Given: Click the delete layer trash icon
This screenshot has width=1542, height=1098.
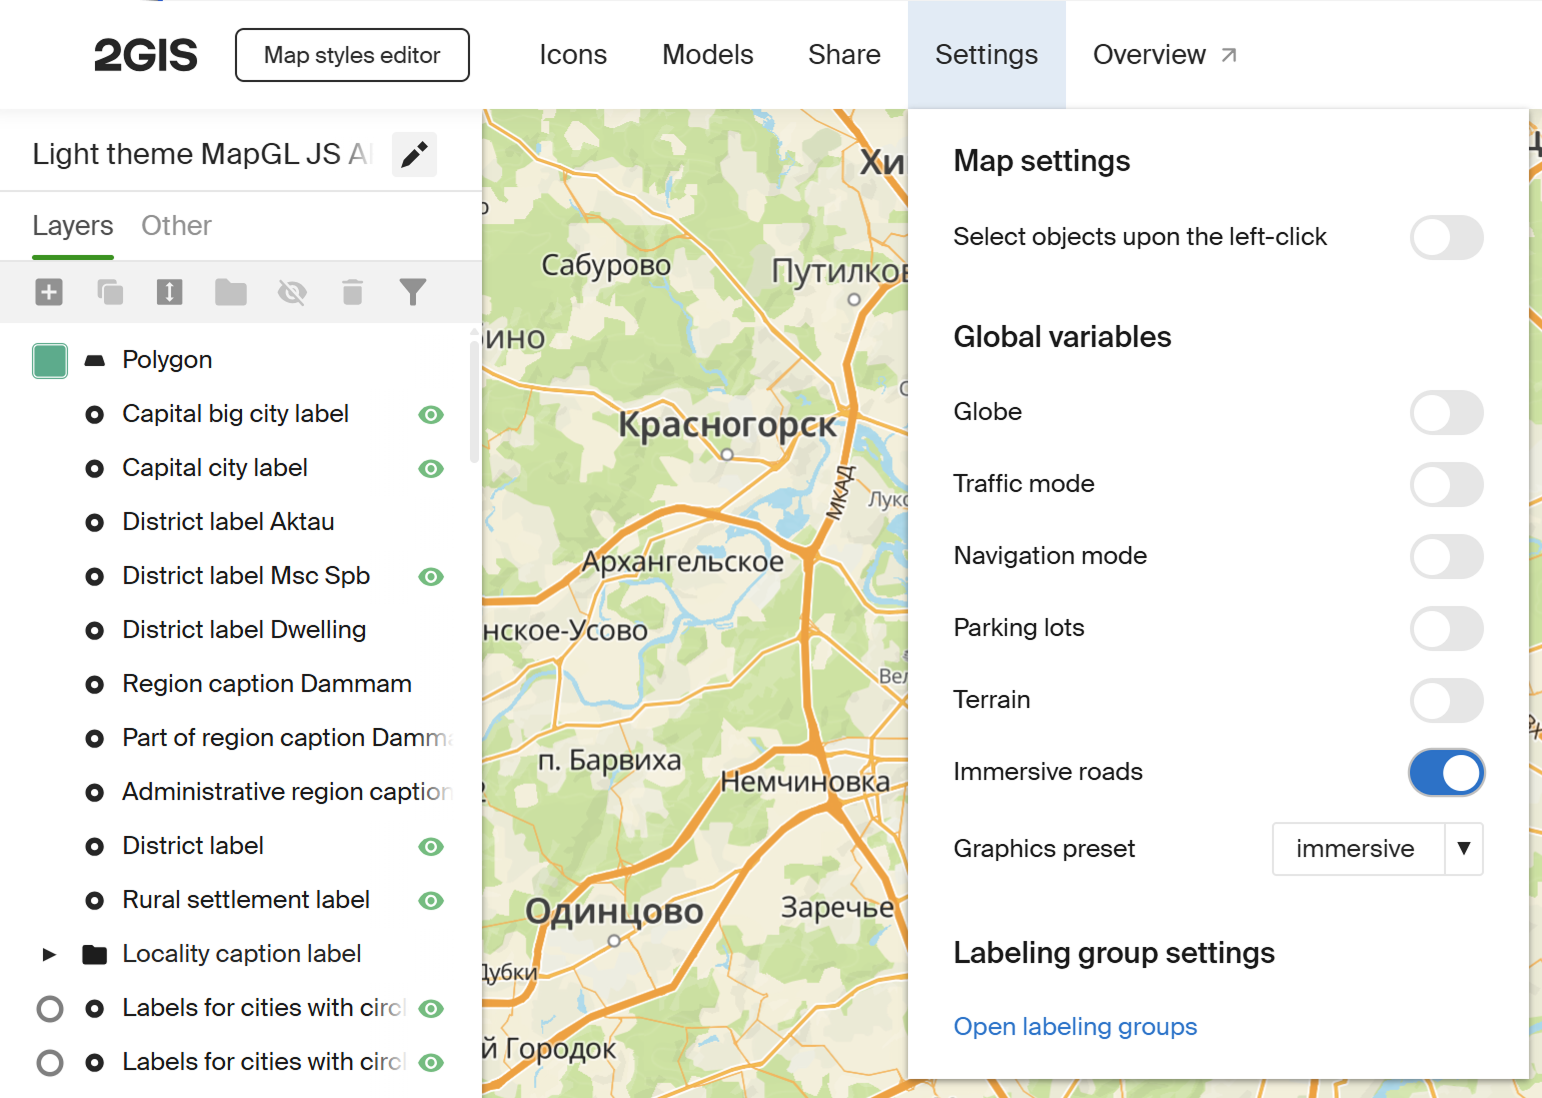Looking at the screenshot, I should (352, 292).
